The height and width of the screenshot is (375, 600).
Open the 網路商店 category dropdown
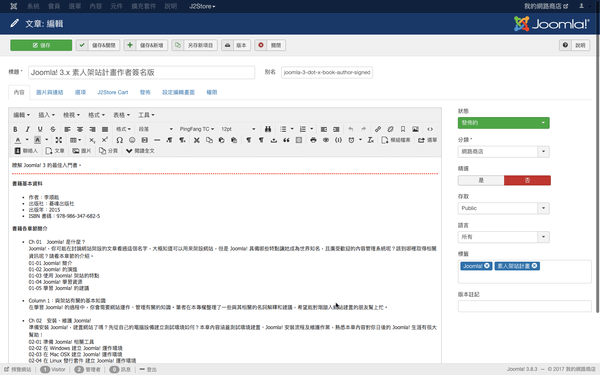click(504, 152)
